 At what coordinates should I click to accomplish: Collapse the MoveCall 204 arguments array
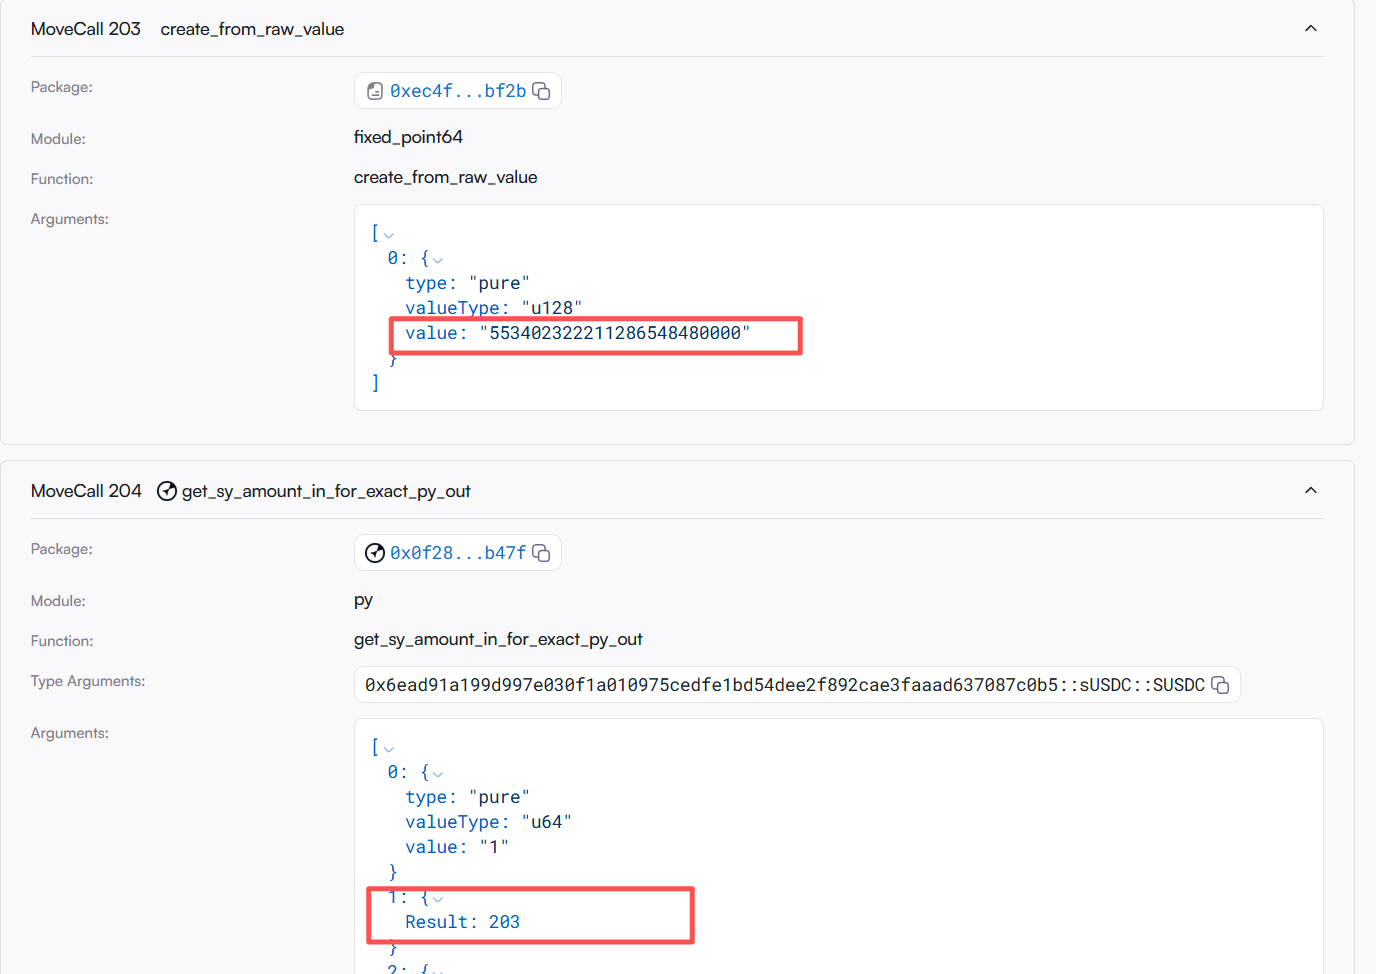coord(389,749)
